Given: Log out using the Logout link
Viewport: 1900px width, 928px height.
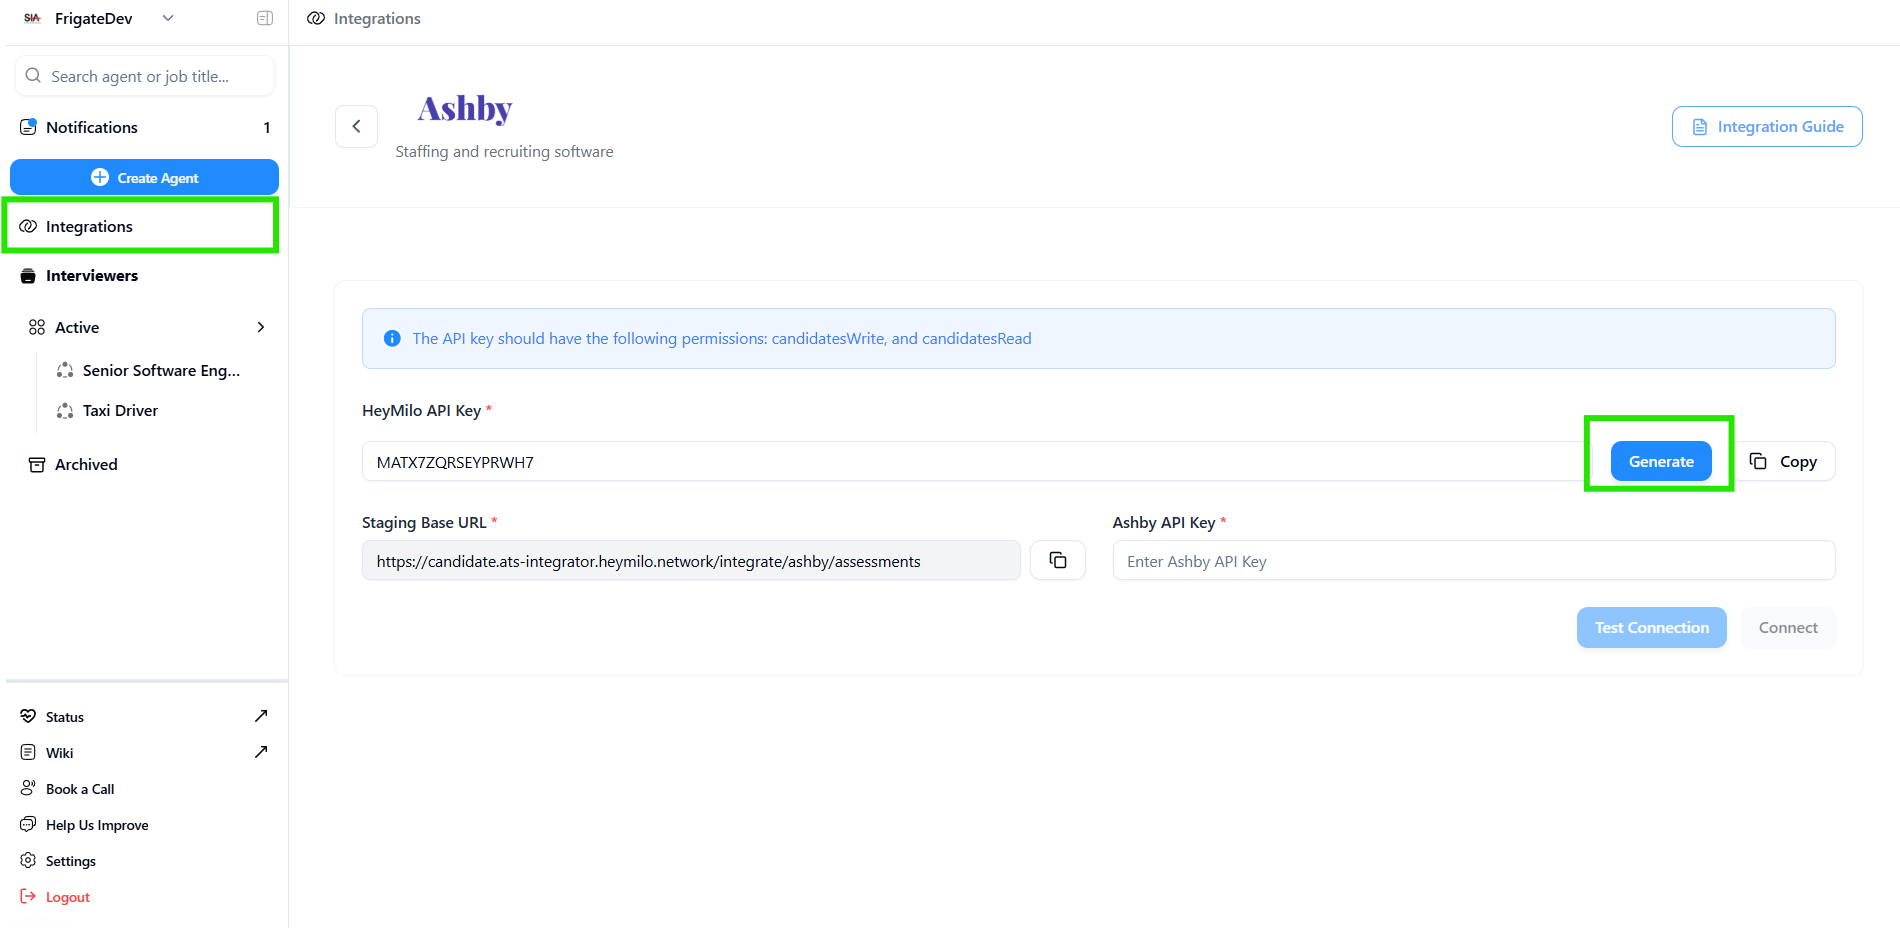Looking at the screenshot, I should pos(67,897).
